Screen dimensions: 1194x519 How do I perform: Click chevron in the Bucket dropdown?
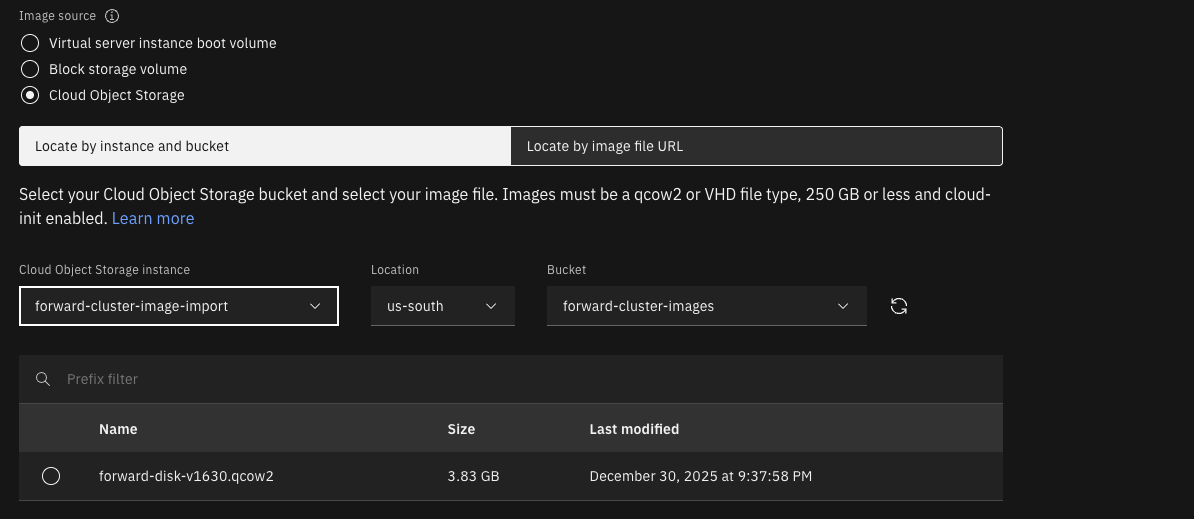coord(843,306)
